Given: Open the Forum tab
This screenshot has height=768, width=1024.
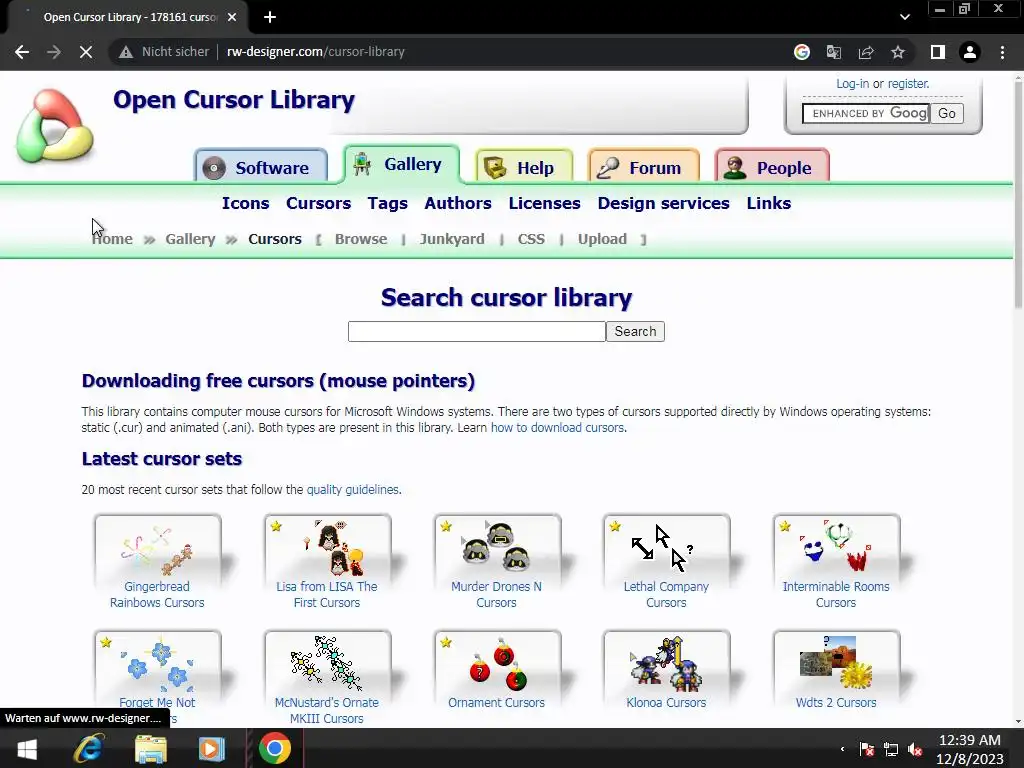Looking at the screenshot, I should coord(643,167).
